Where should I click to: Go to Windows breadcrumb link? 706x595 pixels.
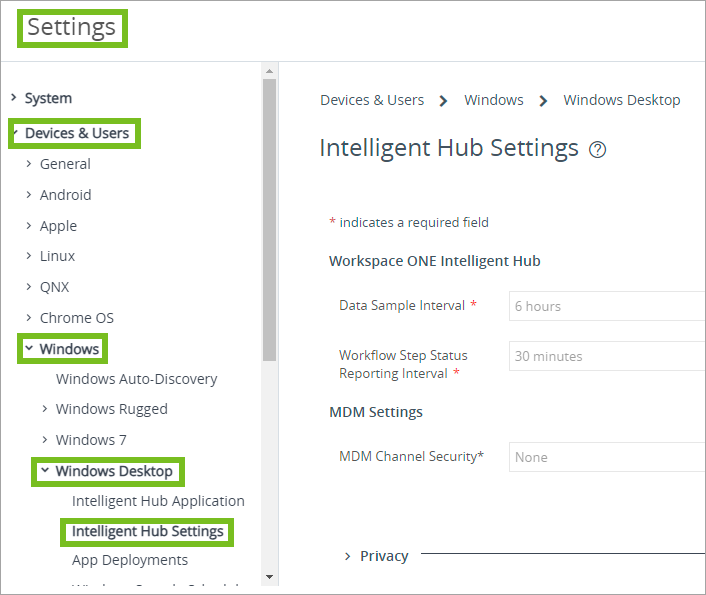coord(494,100)
